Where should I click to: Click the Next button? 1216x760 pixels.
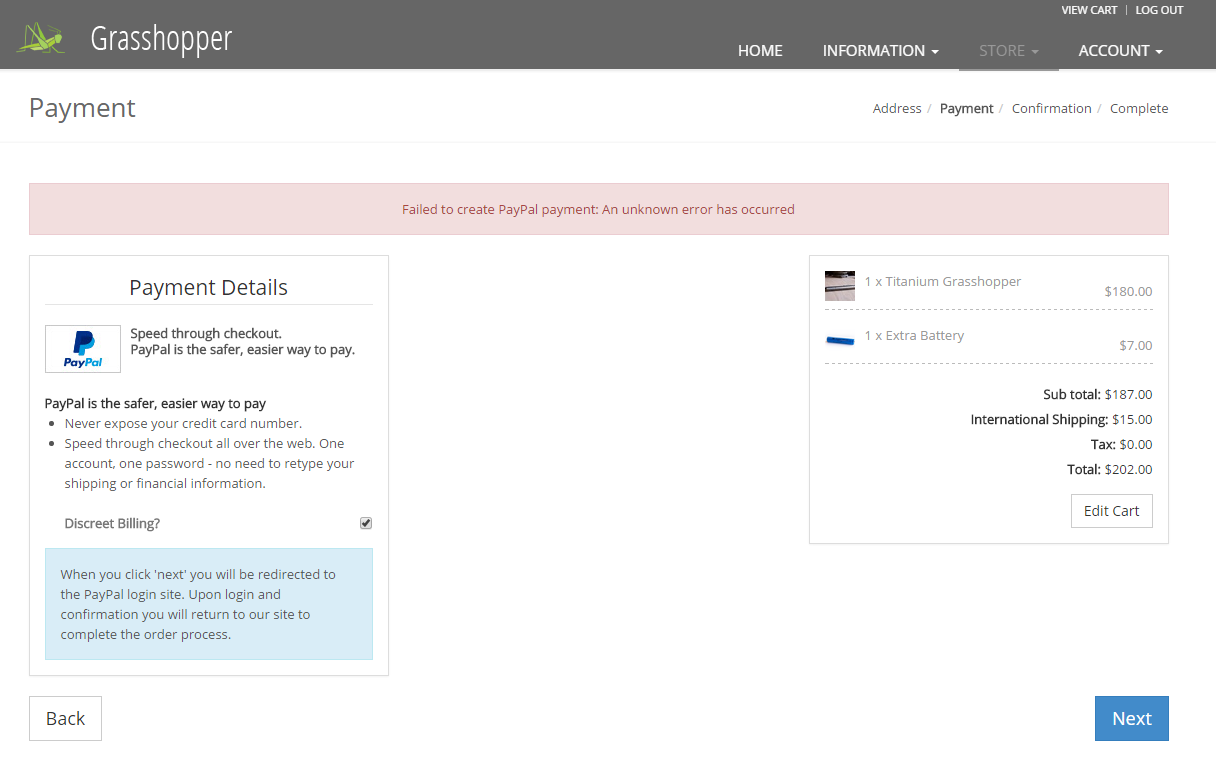pos(1132,718)
